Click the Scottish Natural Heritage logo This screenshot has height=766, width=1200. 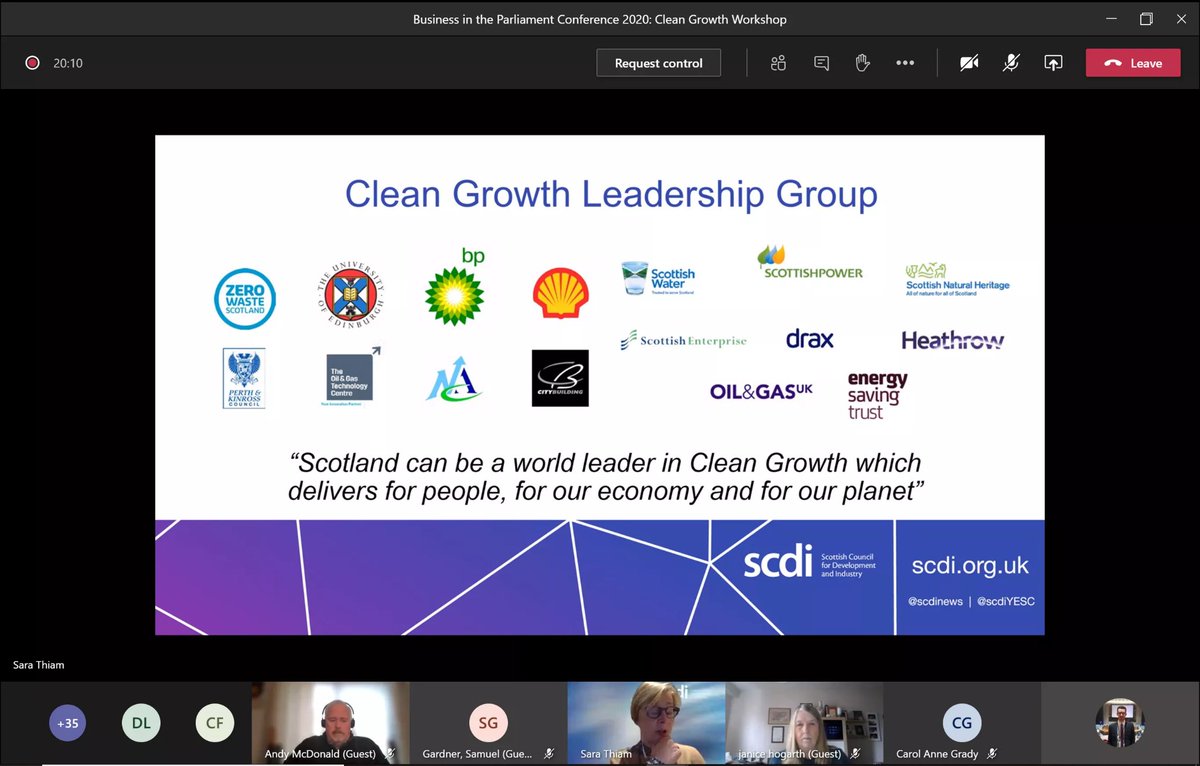point(957,279)
